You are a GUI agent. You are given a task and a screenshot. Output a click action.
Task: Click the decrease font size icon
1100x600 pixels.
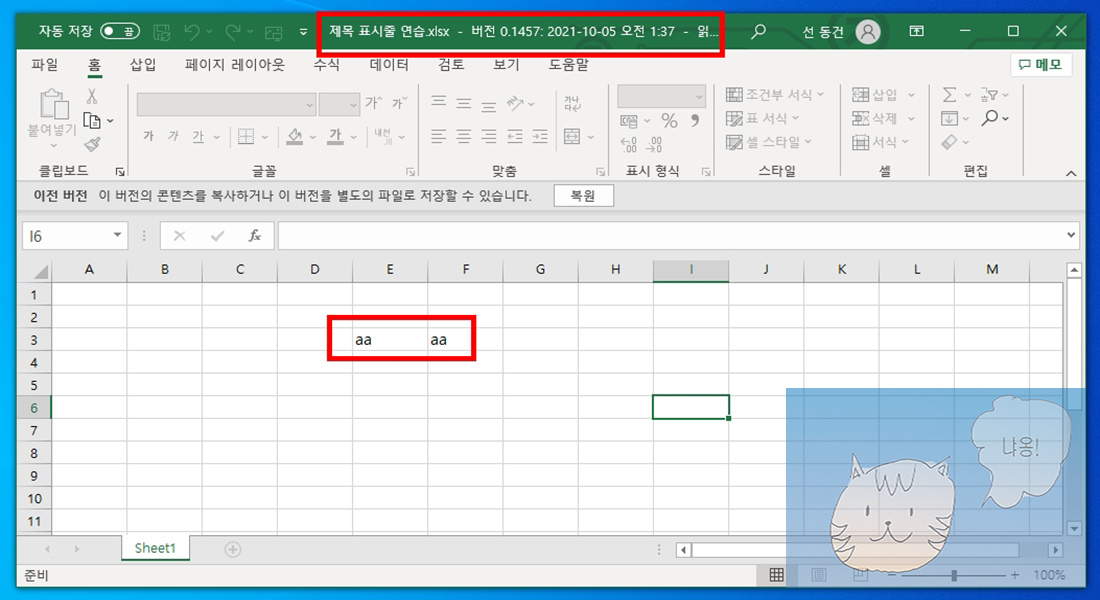coord(399,103)
